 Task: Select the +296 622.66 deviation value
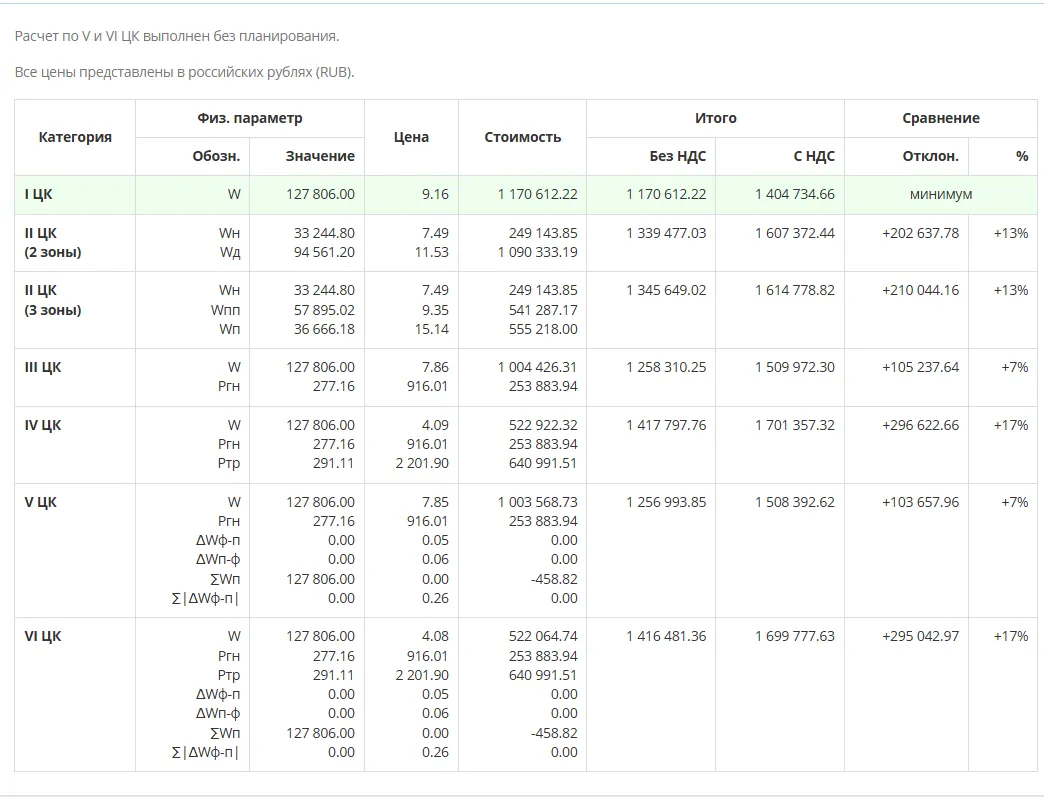pyautogui.click(x=920, y=425)
